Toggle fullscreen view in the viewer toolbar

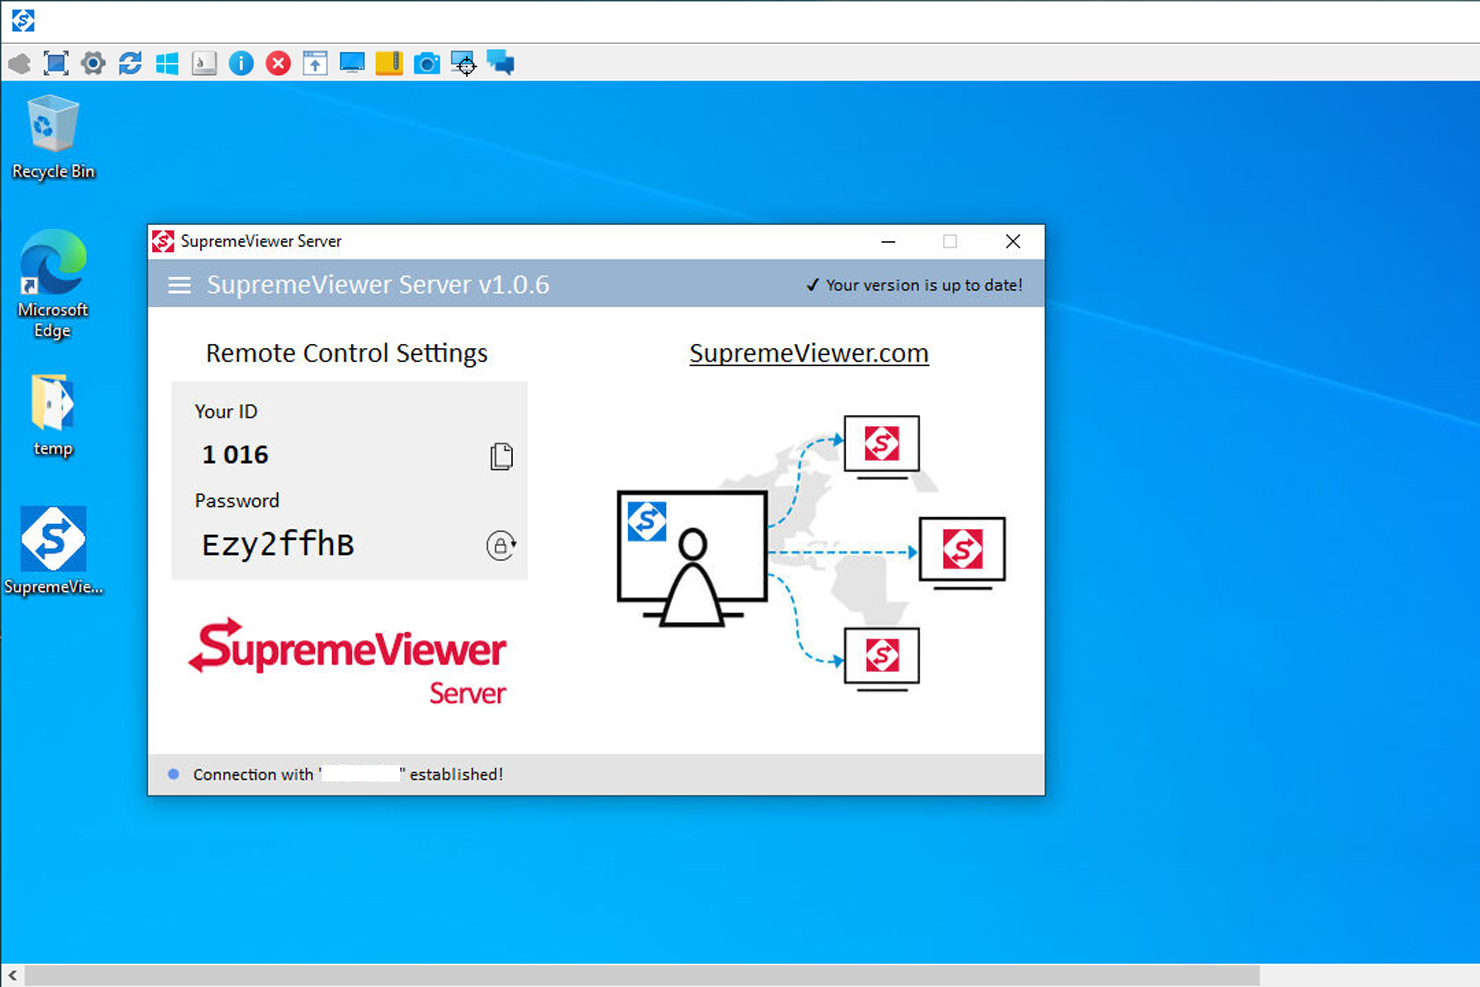(x=56, y=64)
